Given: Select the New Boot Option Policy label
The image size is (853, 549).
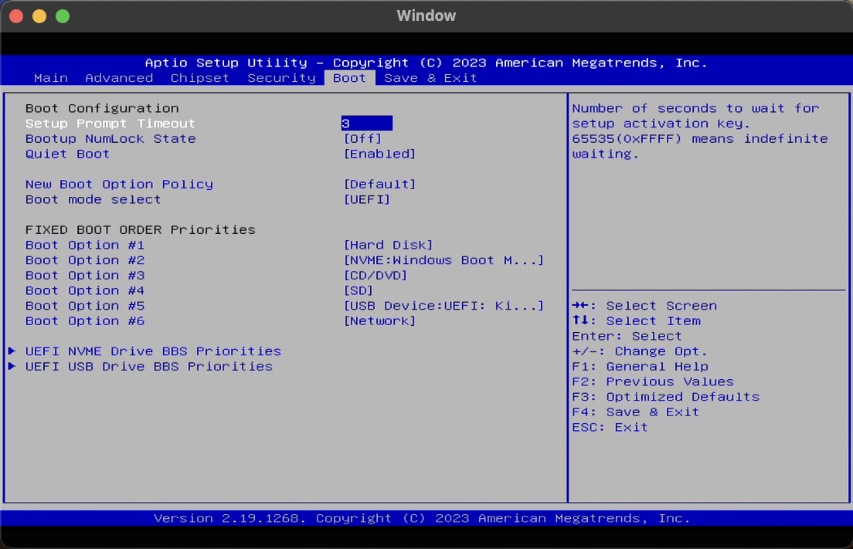Looking at the screenshot, I should pos(119,184).
